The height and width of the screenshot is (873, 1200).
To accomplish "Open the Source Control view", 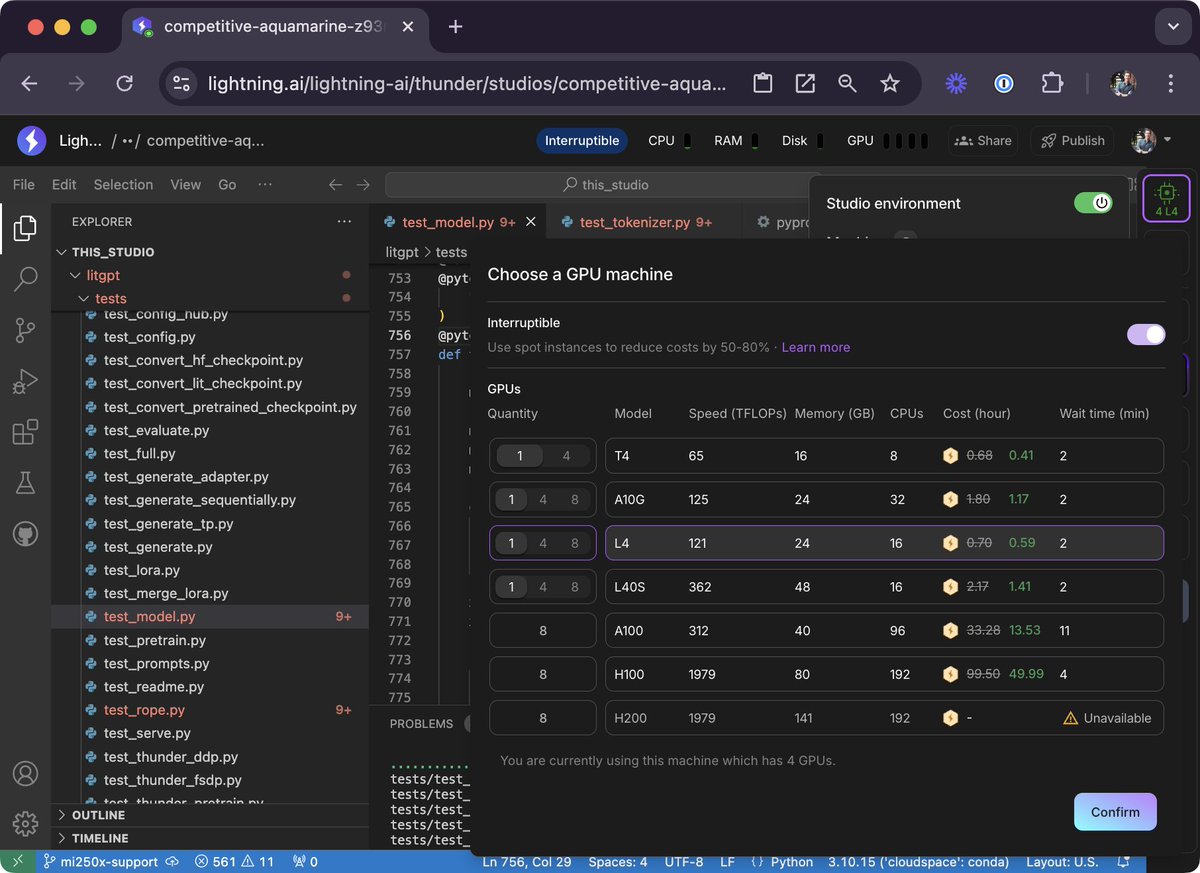I will pyautogui.click(x=25, y=330).
